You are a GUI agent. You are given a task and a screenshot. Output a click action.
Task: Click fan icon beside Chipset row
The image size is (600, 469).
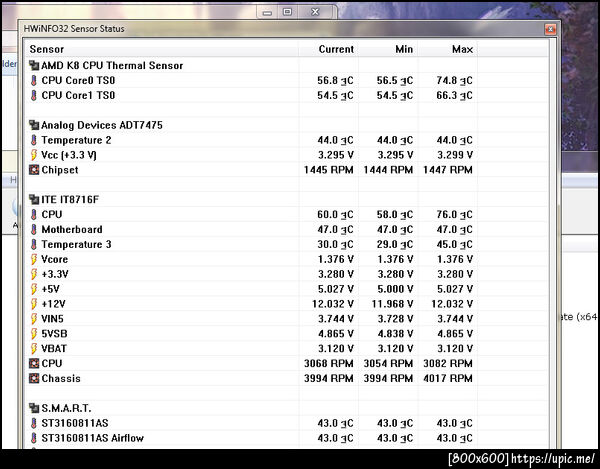[34, 170]
